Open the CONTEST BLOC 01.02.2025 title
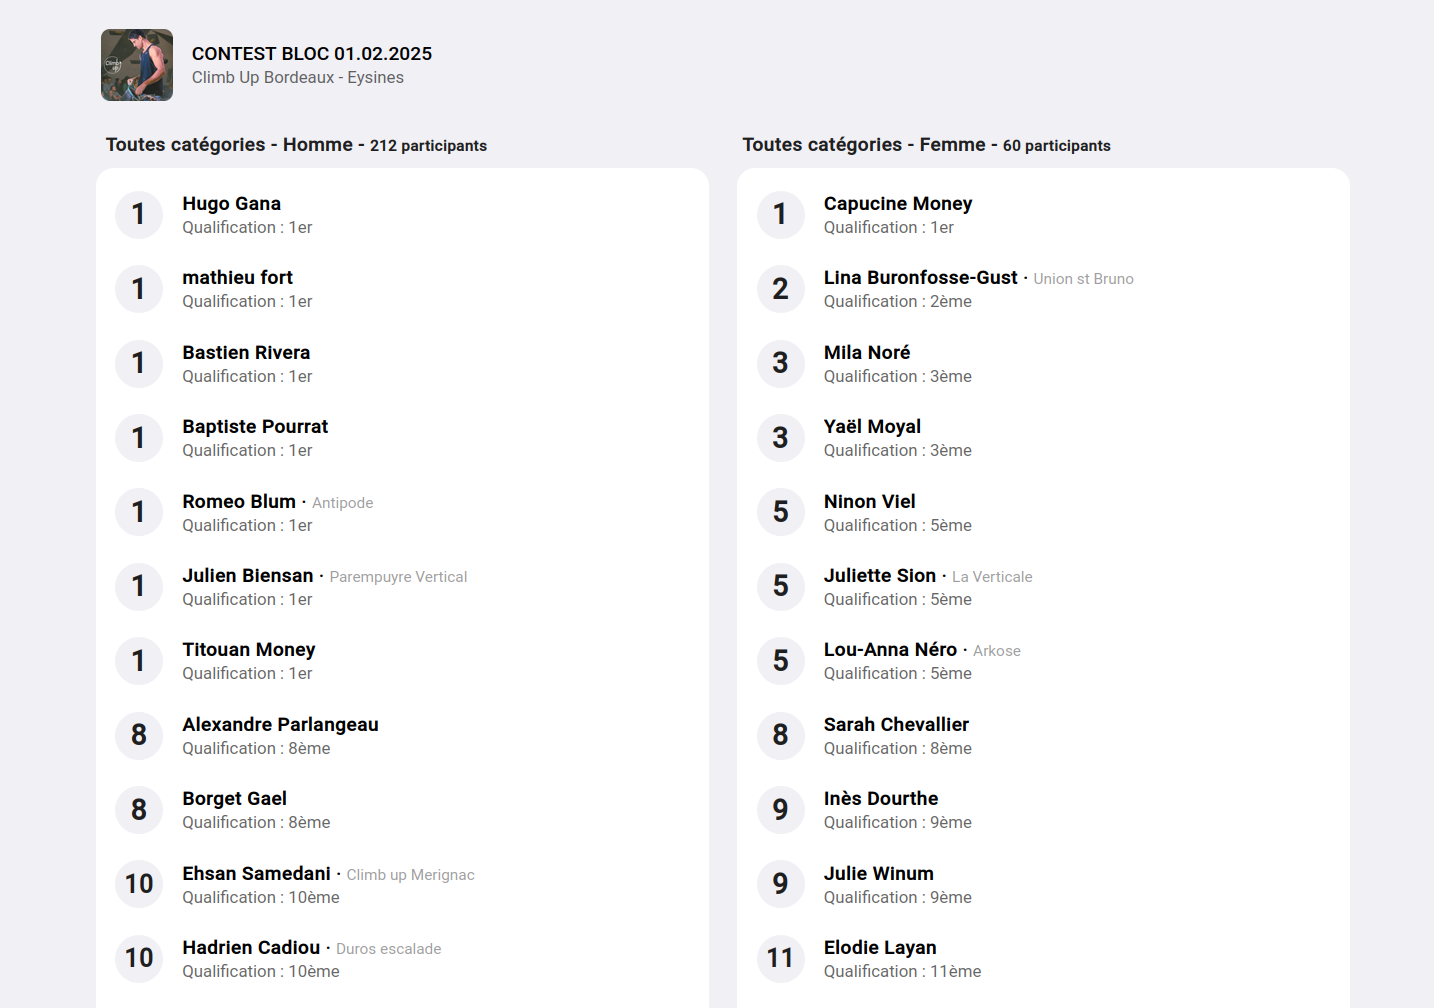Image resolution: width=1434 pixels, height=1008 pixels. 311,54
